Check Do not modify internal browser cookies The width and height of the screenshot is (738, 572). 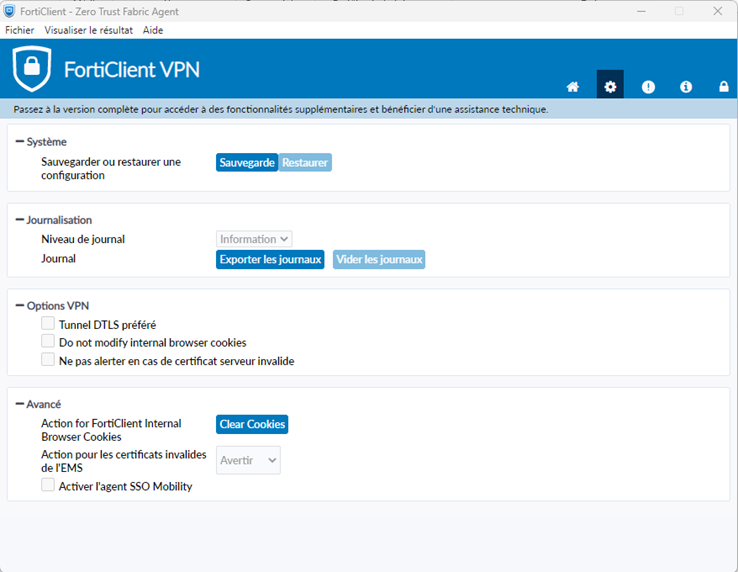pyautogui.click(x=48, y=341)
